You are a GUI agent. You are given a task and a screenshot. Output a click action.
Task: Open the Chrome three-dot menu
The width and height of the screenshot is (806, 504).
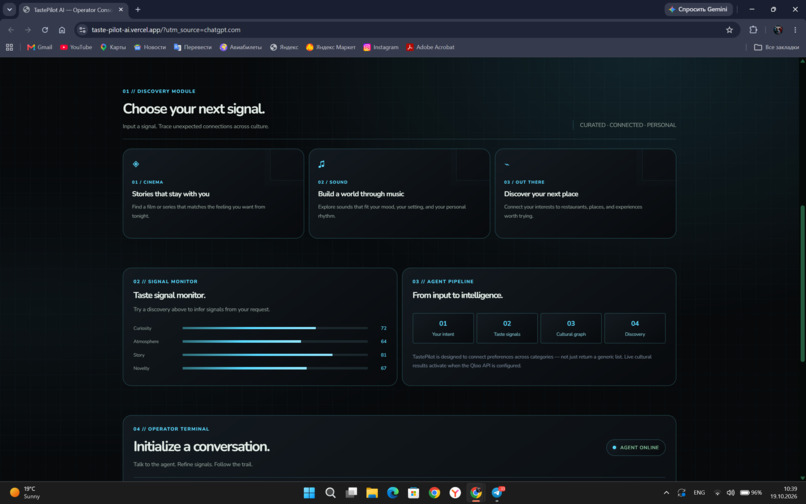795,30
